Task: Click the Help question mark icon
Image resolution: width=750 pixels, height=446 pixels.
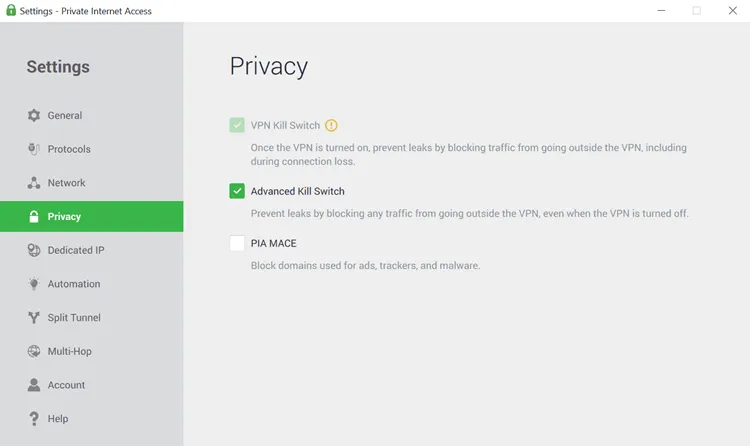Action: pos(34,419)
